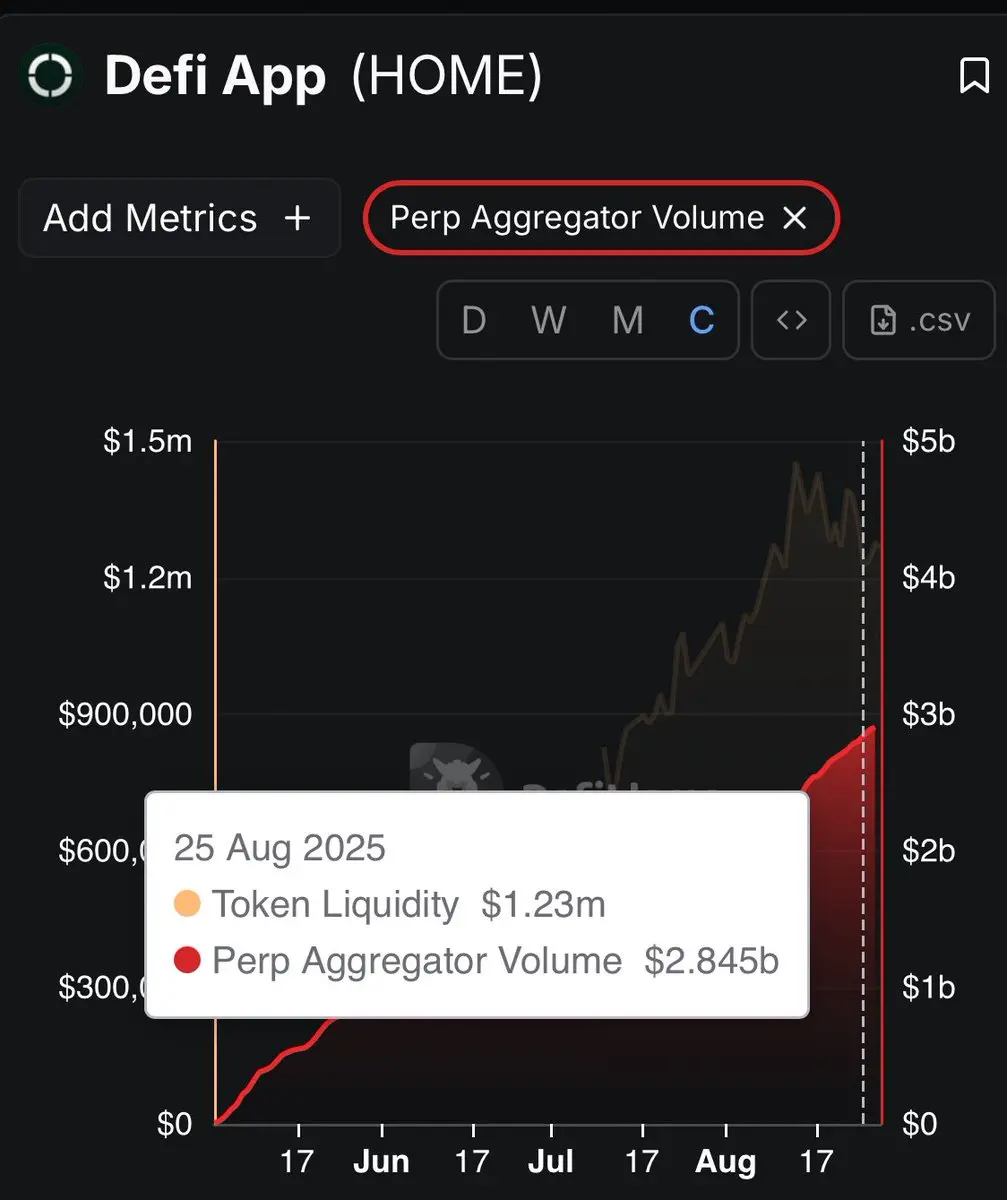Select Cumulative (C) chart mode
Screen dimensions: 1007x1200
point(702,320)
